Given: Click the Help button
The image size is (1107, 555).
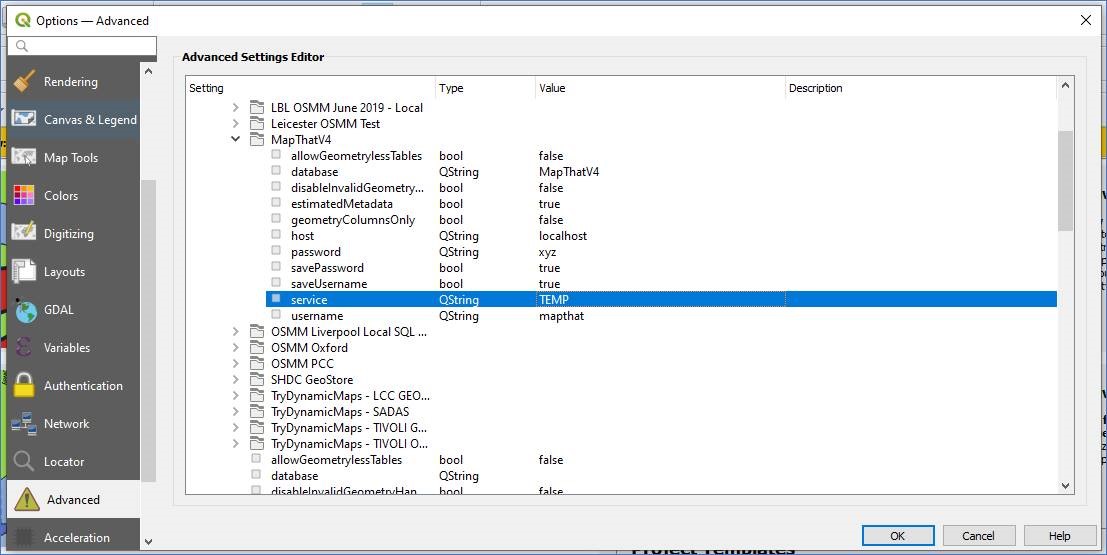Looking at the screenshot, I should coord(1060,536).
